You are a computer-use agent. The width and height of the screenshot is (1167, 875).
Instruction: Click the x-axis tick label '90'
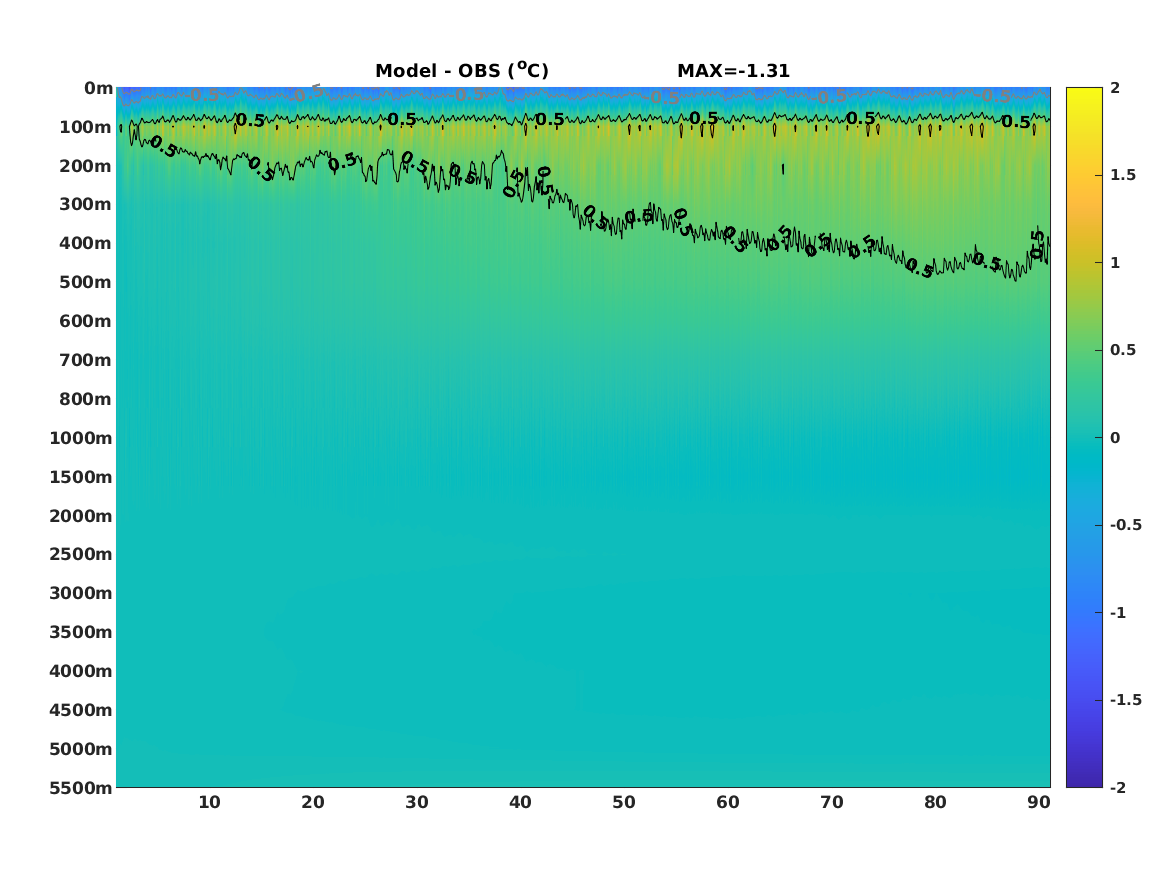pyautogui.click(x=1039, y=802)
